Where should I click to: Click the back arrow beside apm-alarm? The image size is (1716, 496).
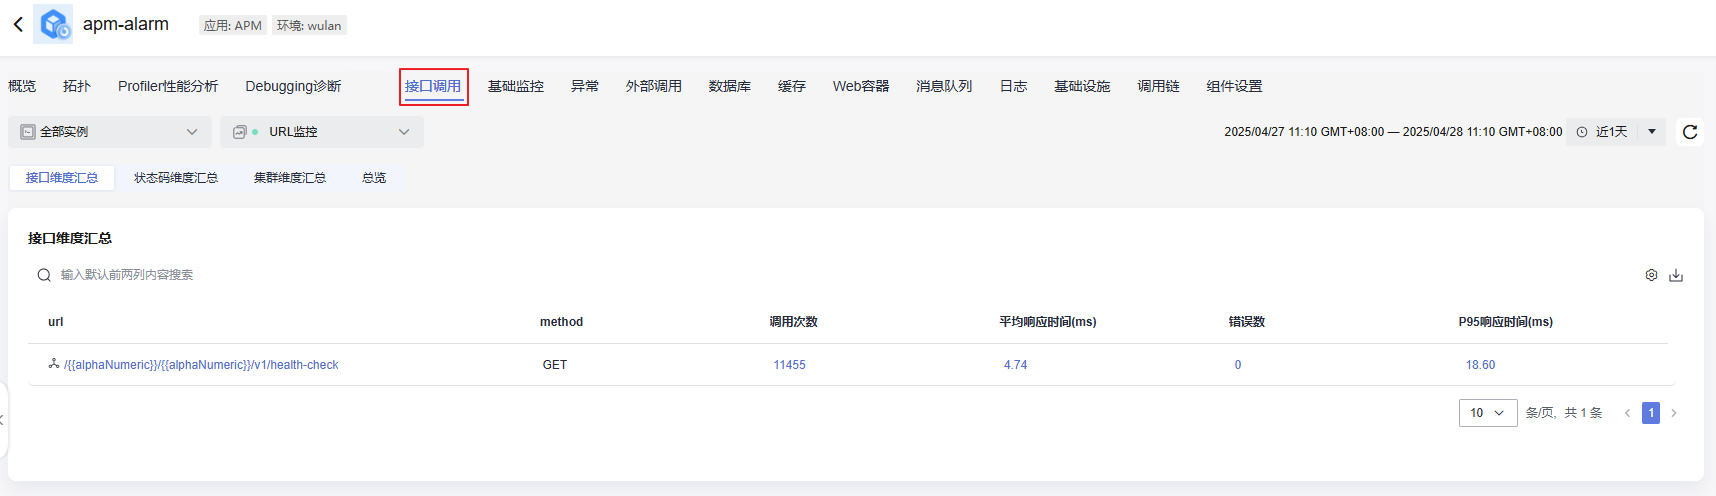point(18,24)
